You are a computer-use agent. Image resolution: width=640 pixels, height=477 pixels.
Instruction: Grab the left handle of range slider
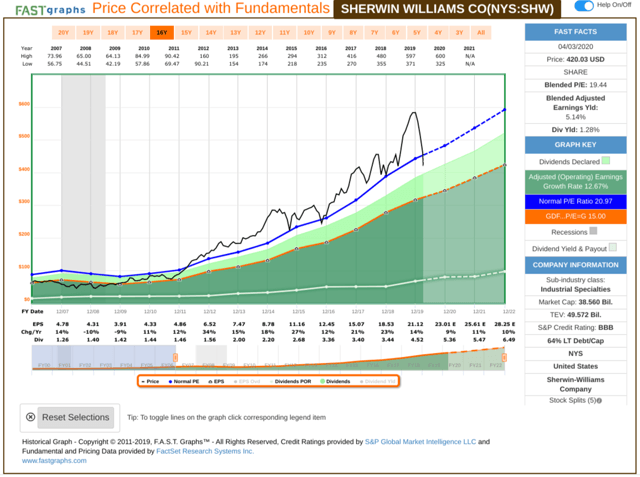[175, 357]
